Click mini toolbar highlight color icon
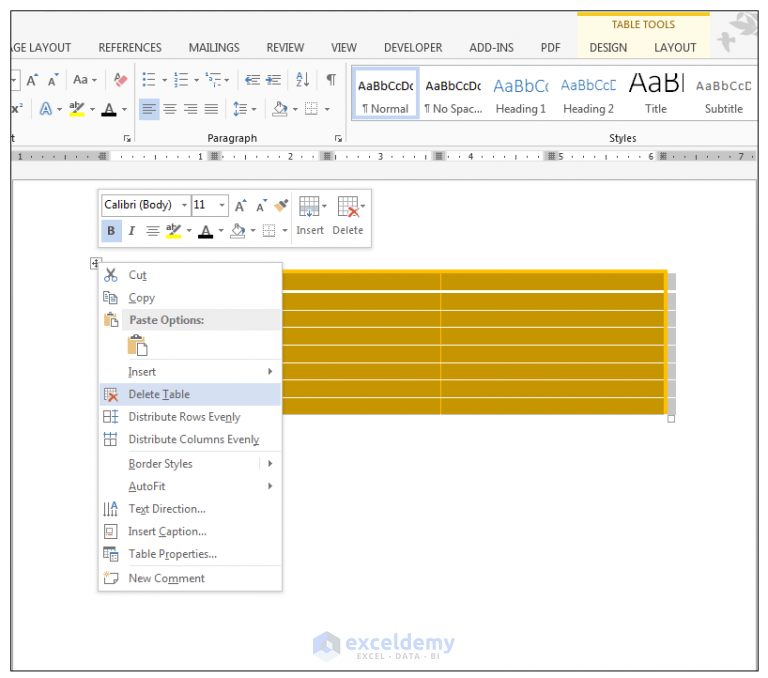 (173, 231)
